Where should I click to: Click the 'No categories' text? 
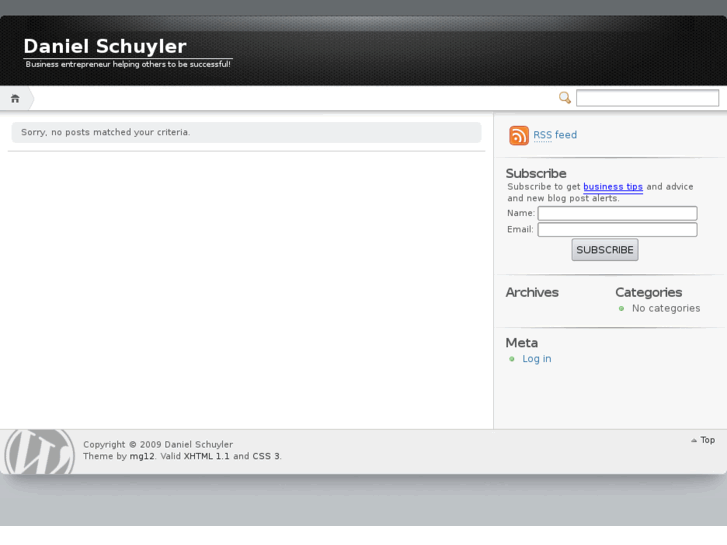(x=666, y=308)
